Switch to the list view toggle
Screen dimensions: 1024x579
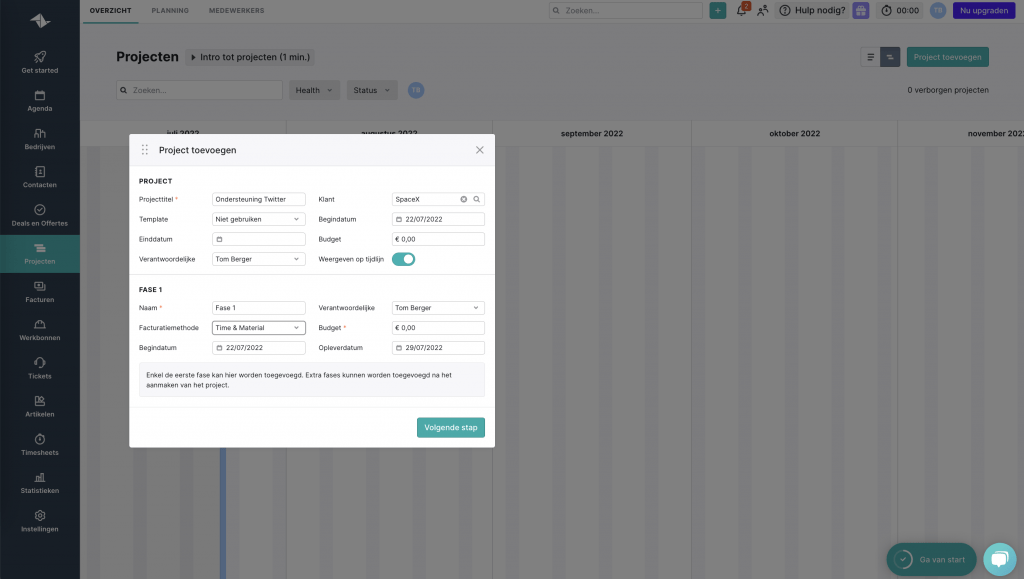(870, 57)
